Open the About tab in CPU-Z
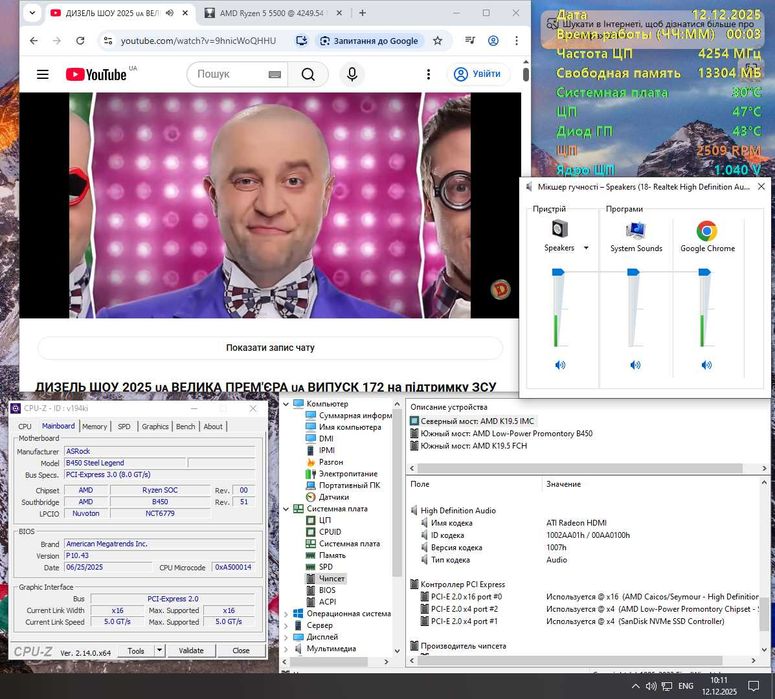This screenshot has width=775, height=699. (x=213, y=426)
